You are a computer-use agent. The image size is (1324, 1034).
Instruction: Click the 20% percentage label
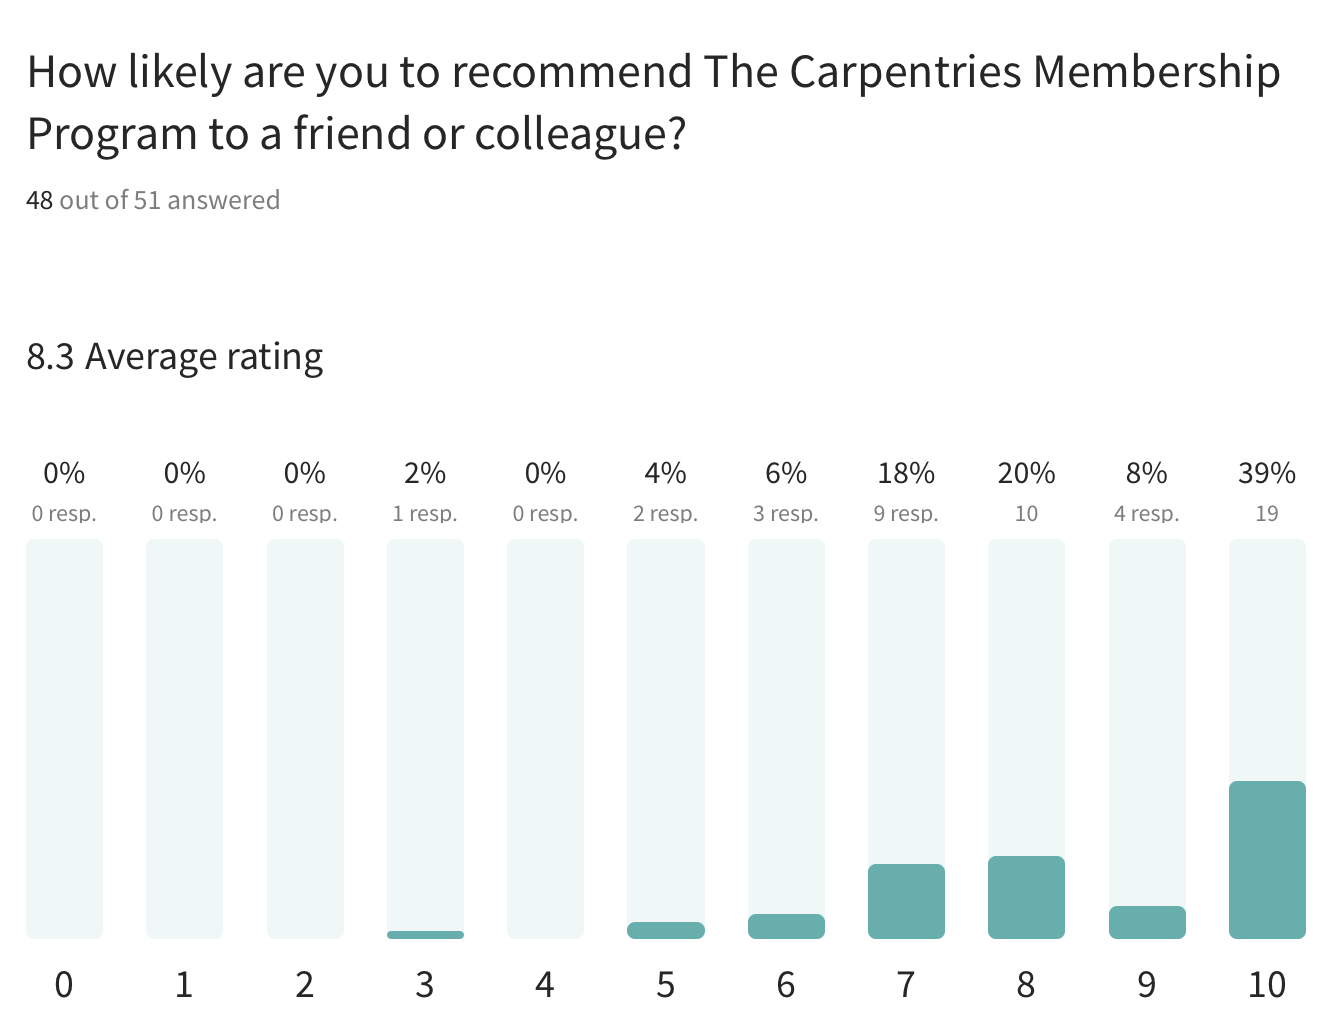pos(1026,473)
